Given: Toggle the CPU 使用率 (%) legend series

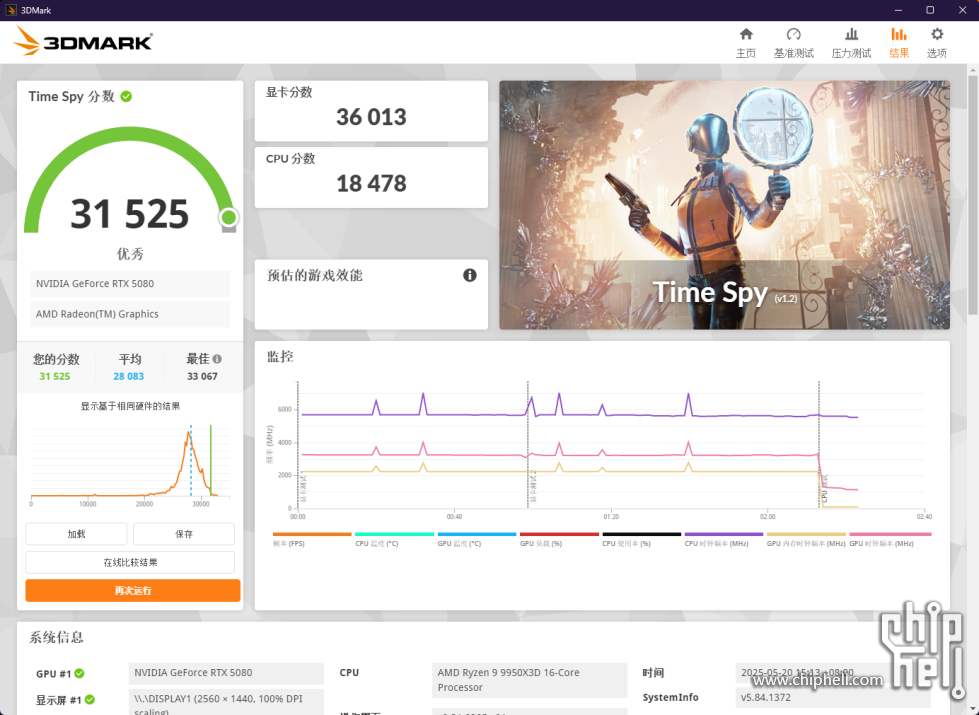Looking at the screenshot, I should [x=641, y=540].
